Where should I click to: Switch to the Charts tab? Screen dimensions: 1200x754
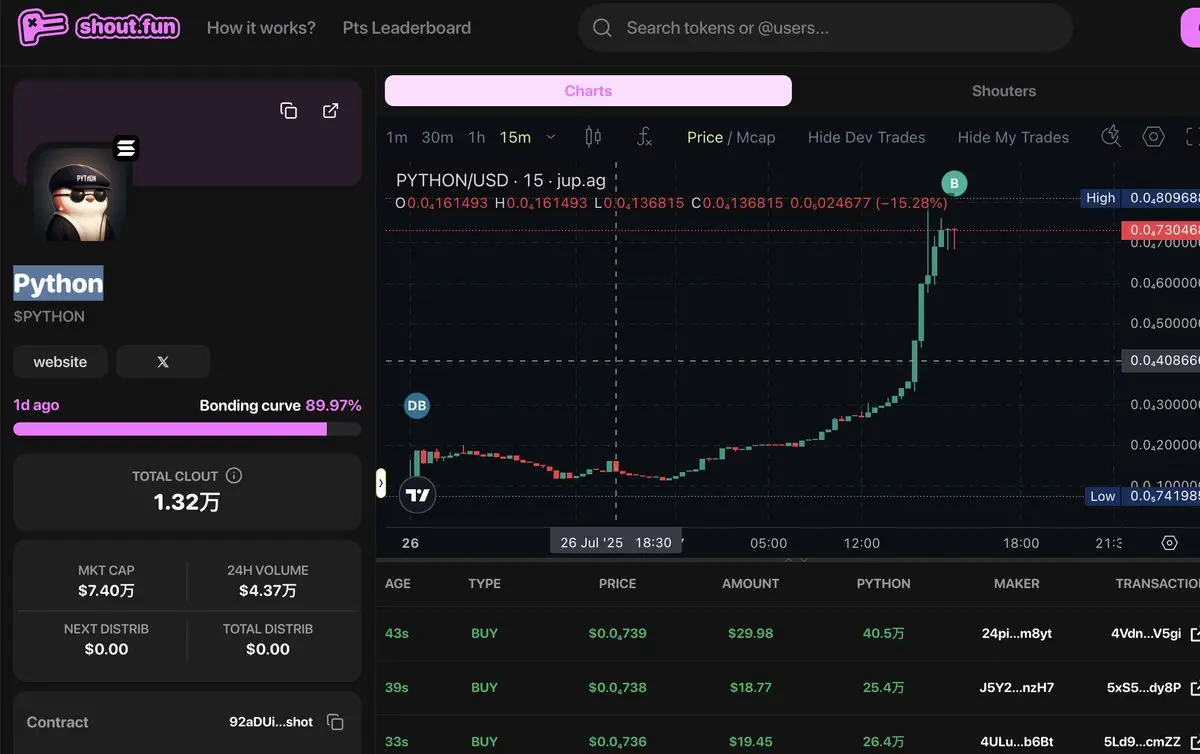tap(588, 91)
